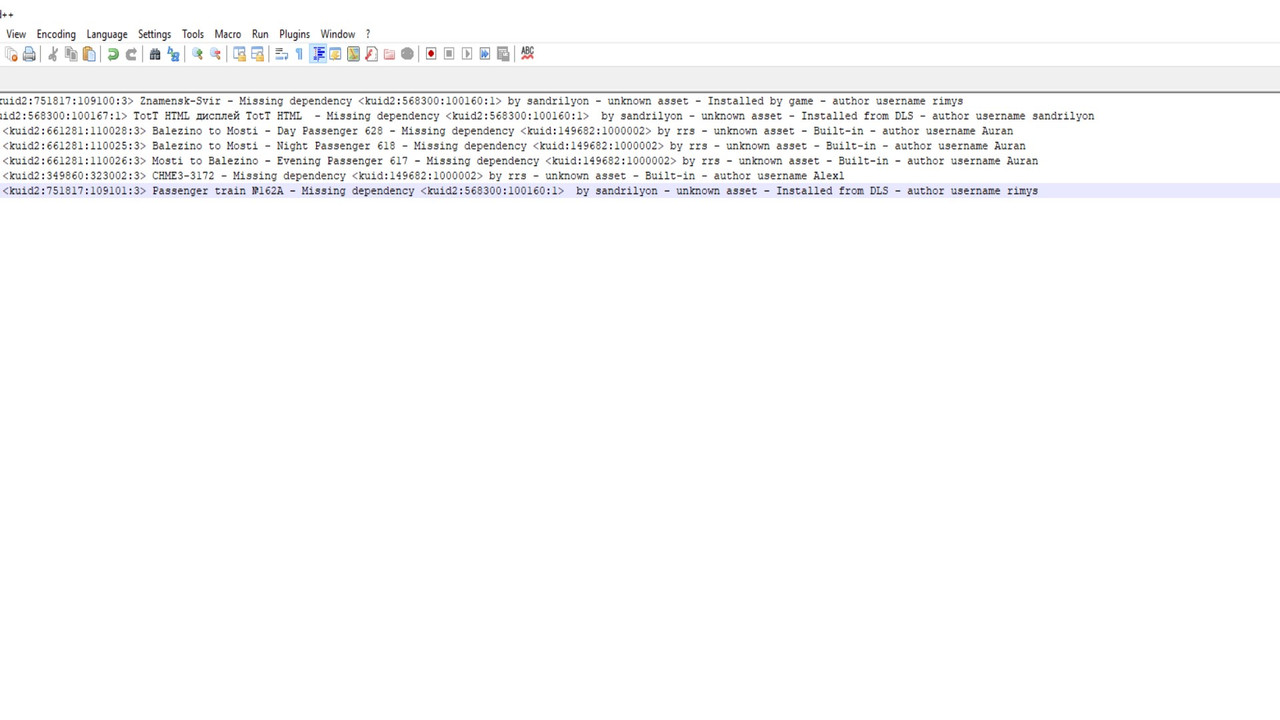Open the Macro menu
This screenshot has width=1280, height=720.
(228, 34)
